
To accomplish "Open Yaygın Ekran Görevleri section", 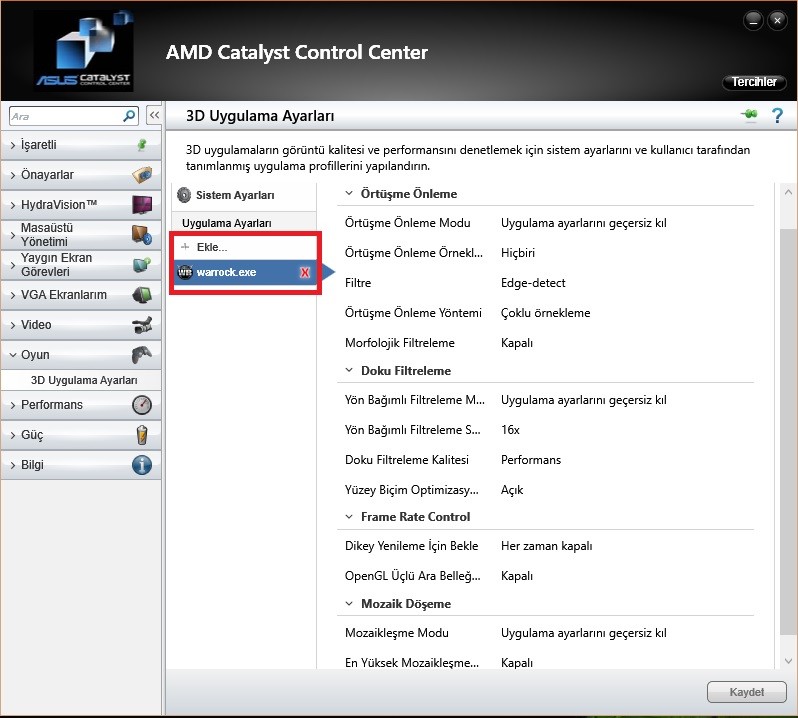I will 81,265.
